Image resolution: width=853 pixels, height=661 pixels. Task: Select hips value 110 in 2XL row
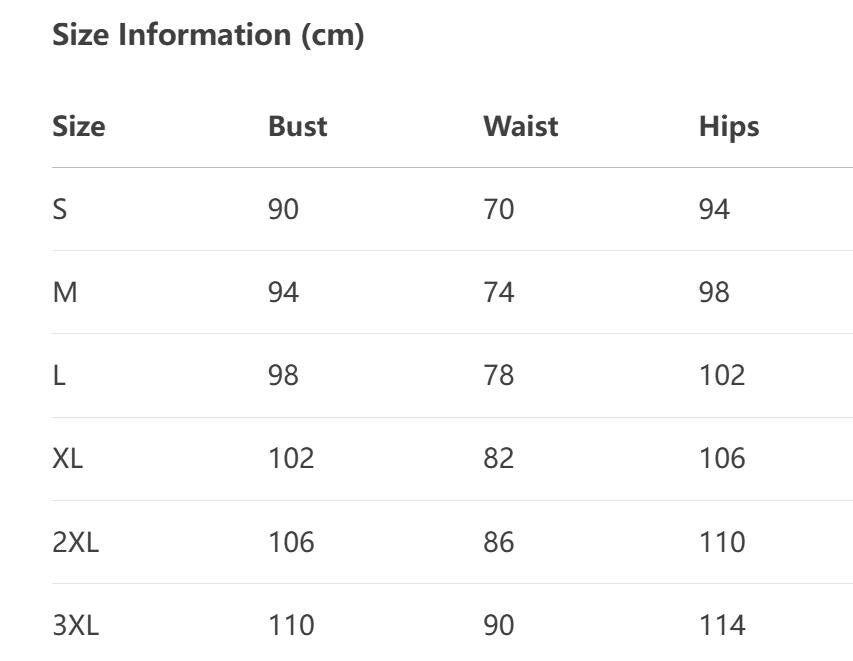coord(722,542)
